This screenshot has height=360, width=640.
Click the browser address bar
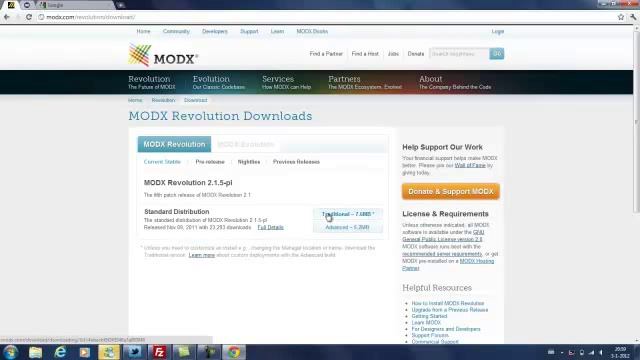(x=327, y=17)
